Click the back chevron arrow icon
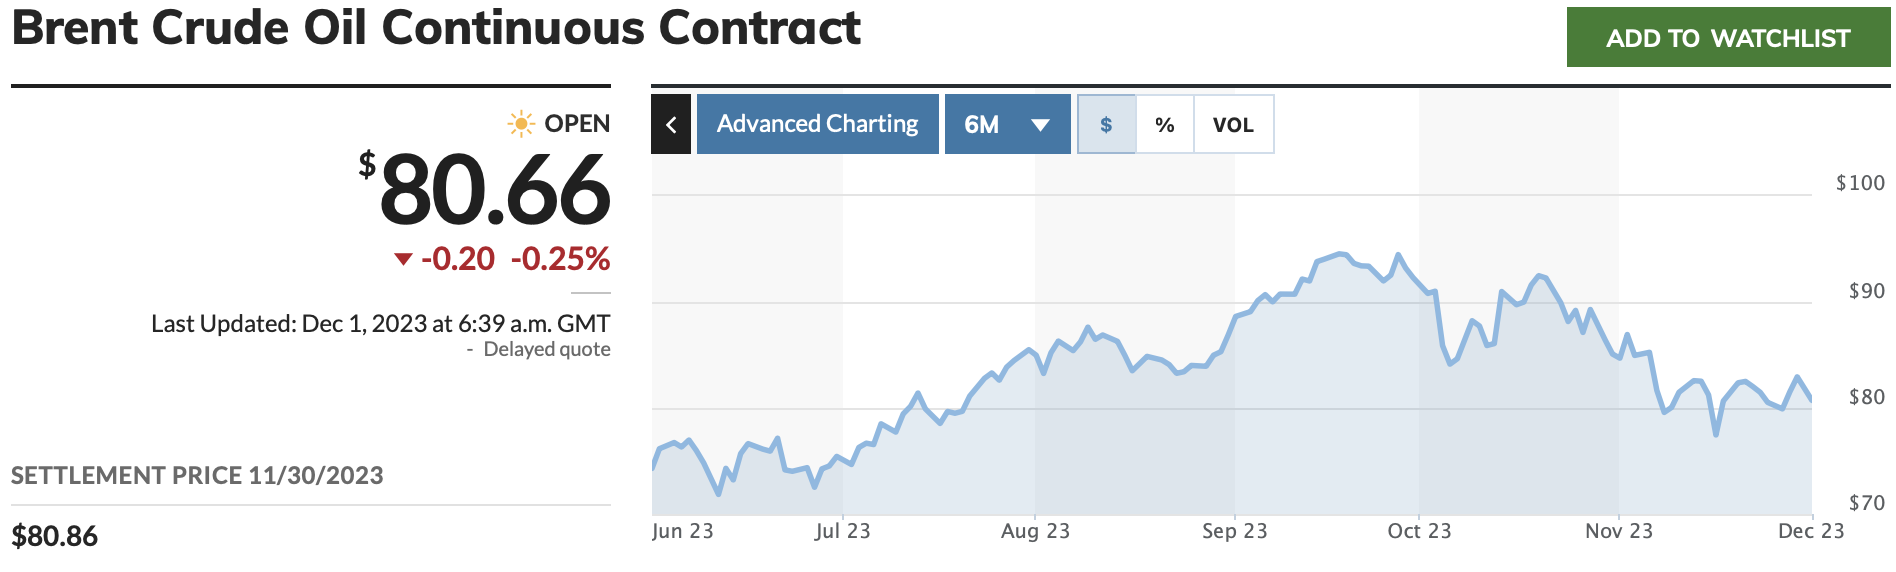 [671, 125]
